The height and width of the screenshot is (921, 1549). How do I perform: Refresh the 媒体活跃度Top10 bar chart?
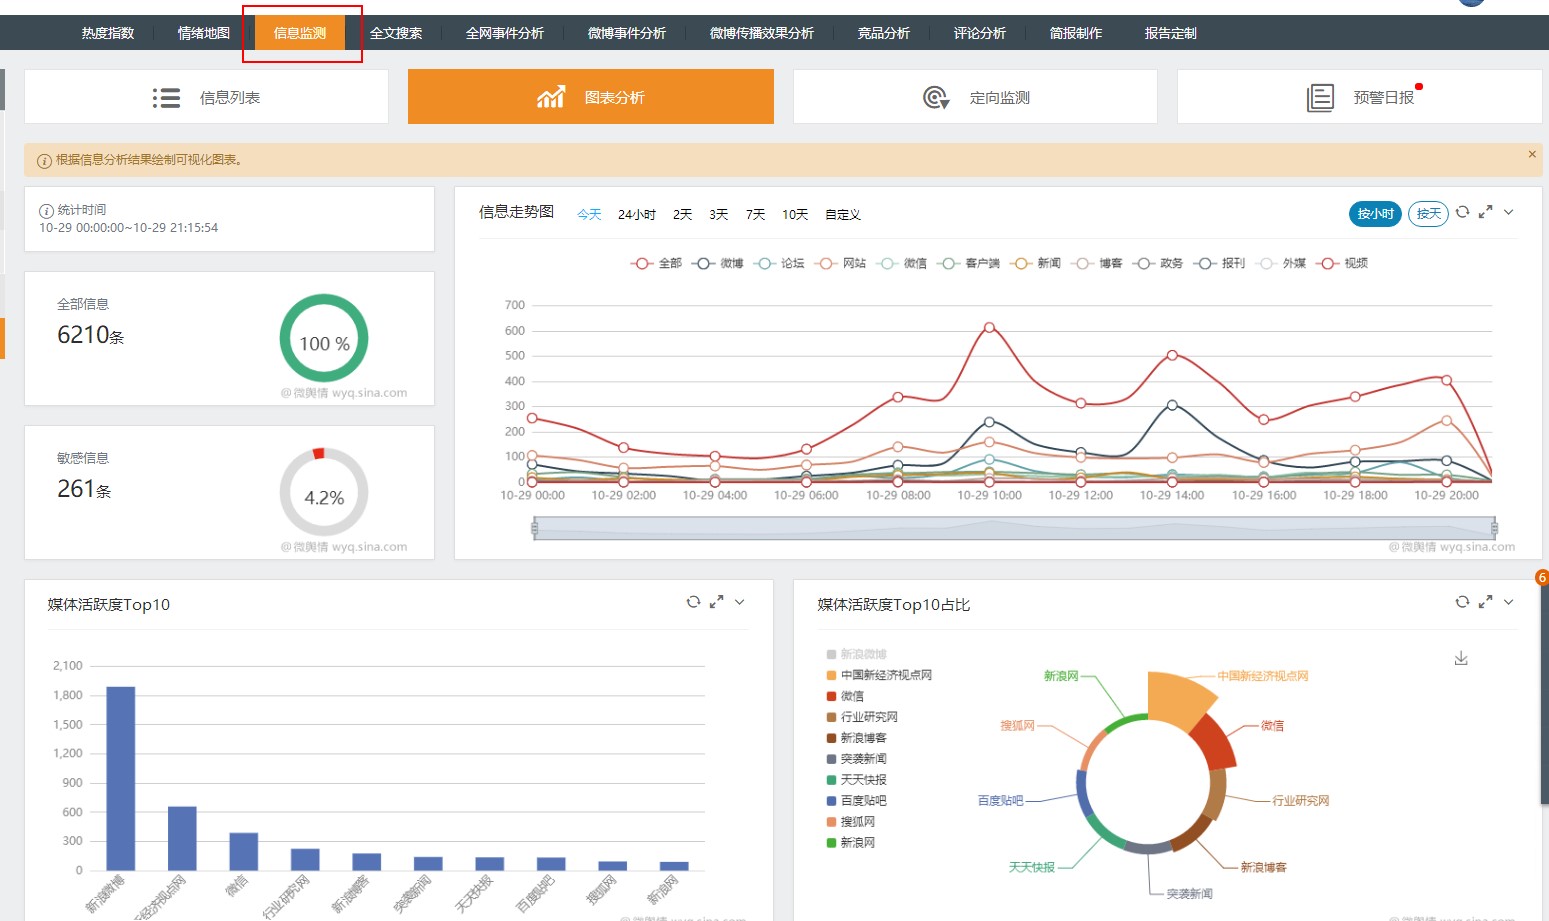click(x=693, y=602)
